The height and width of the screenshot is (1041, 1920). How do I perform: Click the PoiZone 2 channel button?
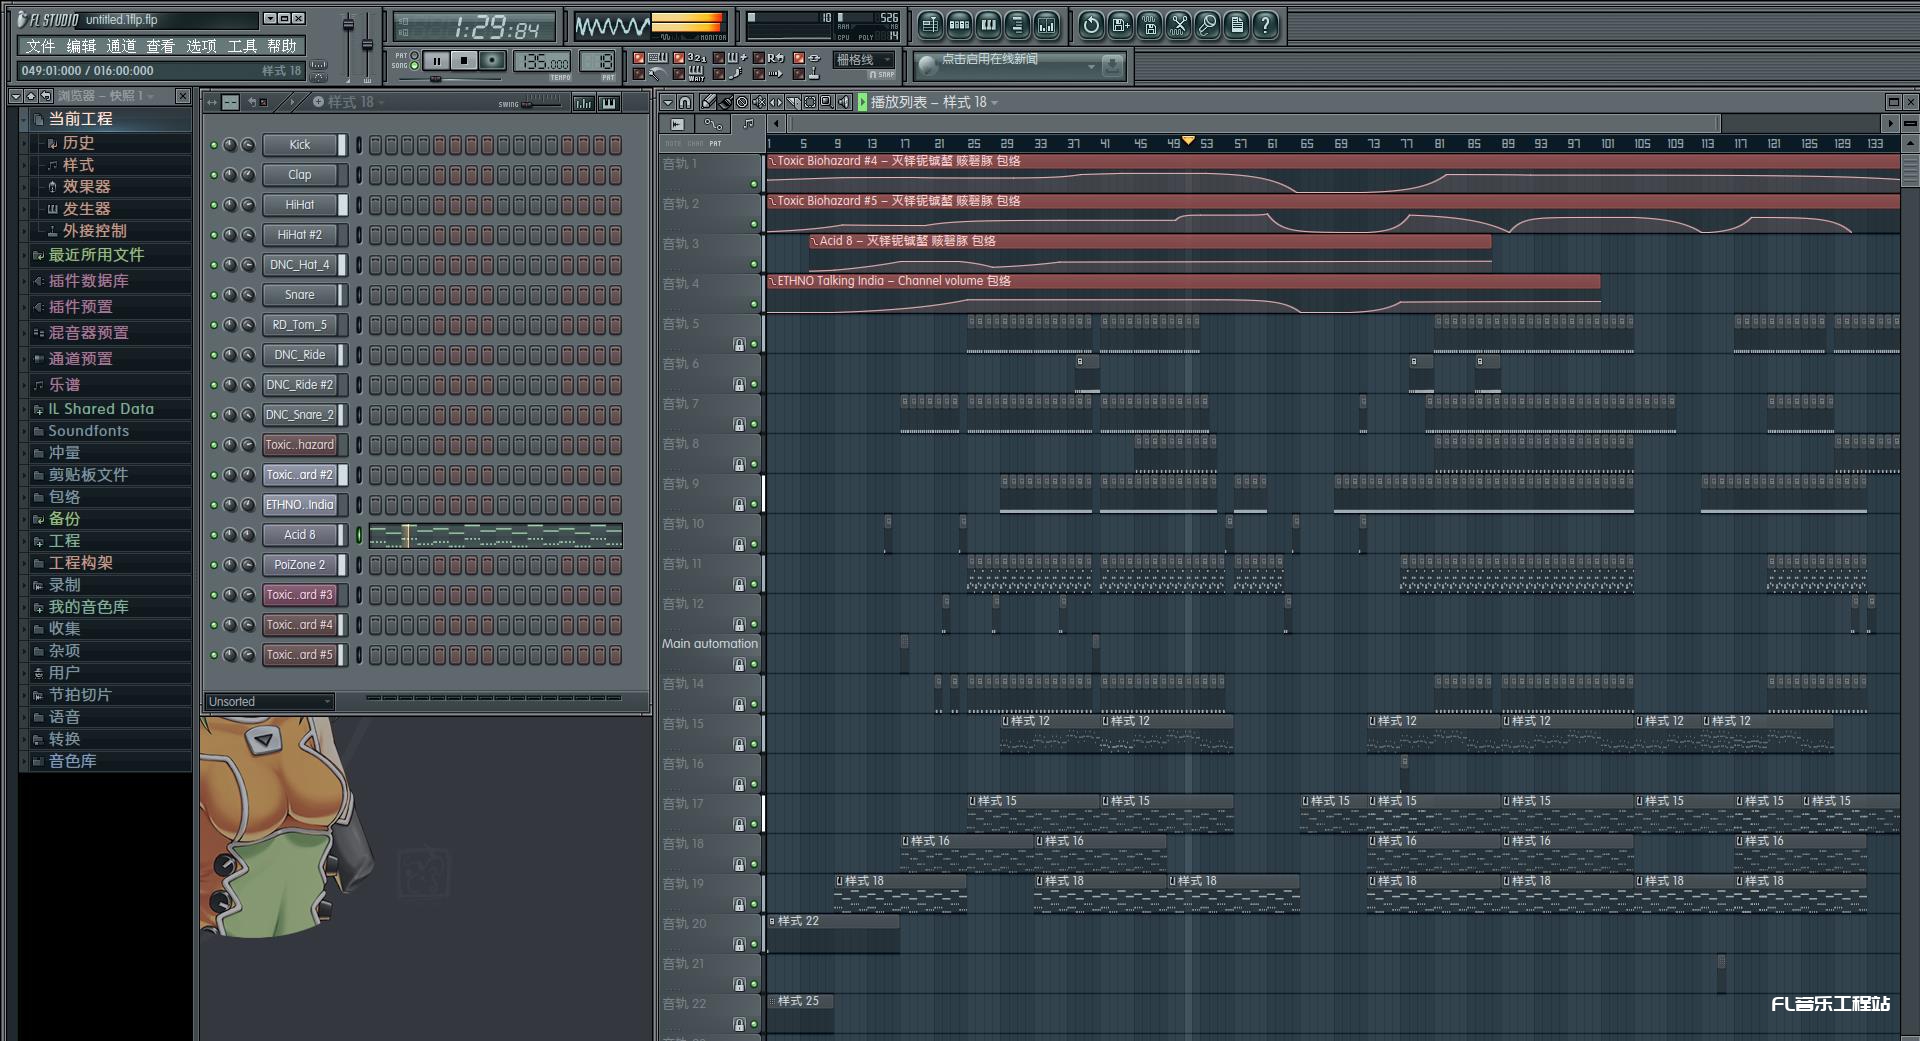pyautogui.click(x=299, y=565)
